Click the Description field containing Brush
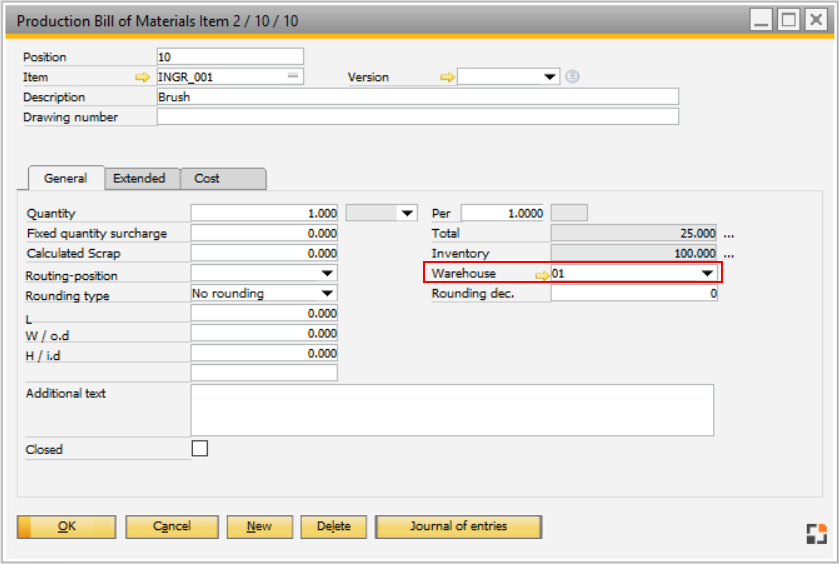The height and width of the screenshot is (564, 839). pos(418,97)
